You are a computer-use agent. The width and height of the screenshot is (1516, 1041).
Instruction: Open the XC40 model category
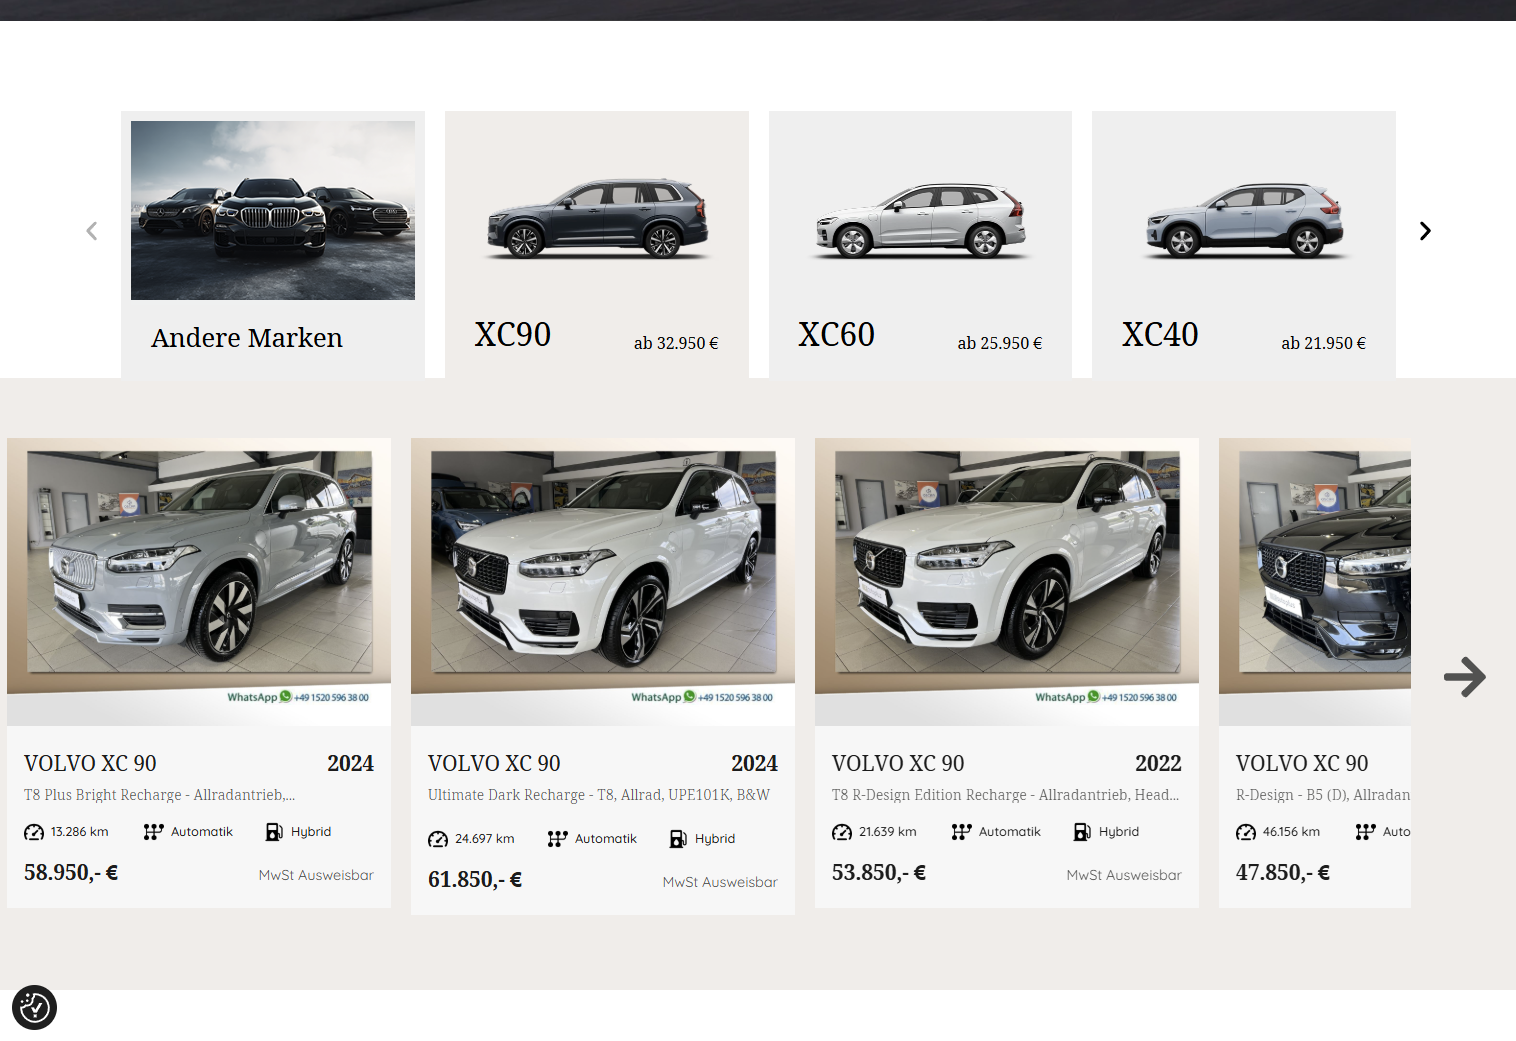pos(1243,243)
